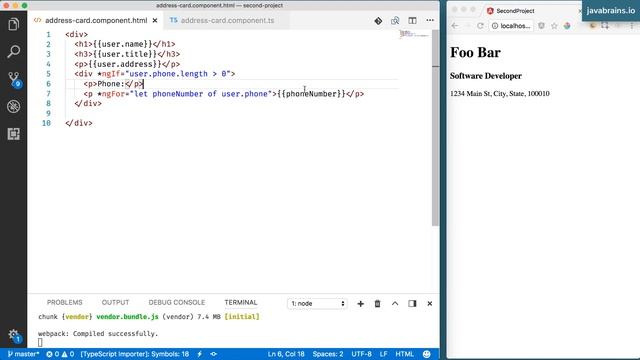
Task: Bookmark the page with the star icon
Action: pos(554,26)
